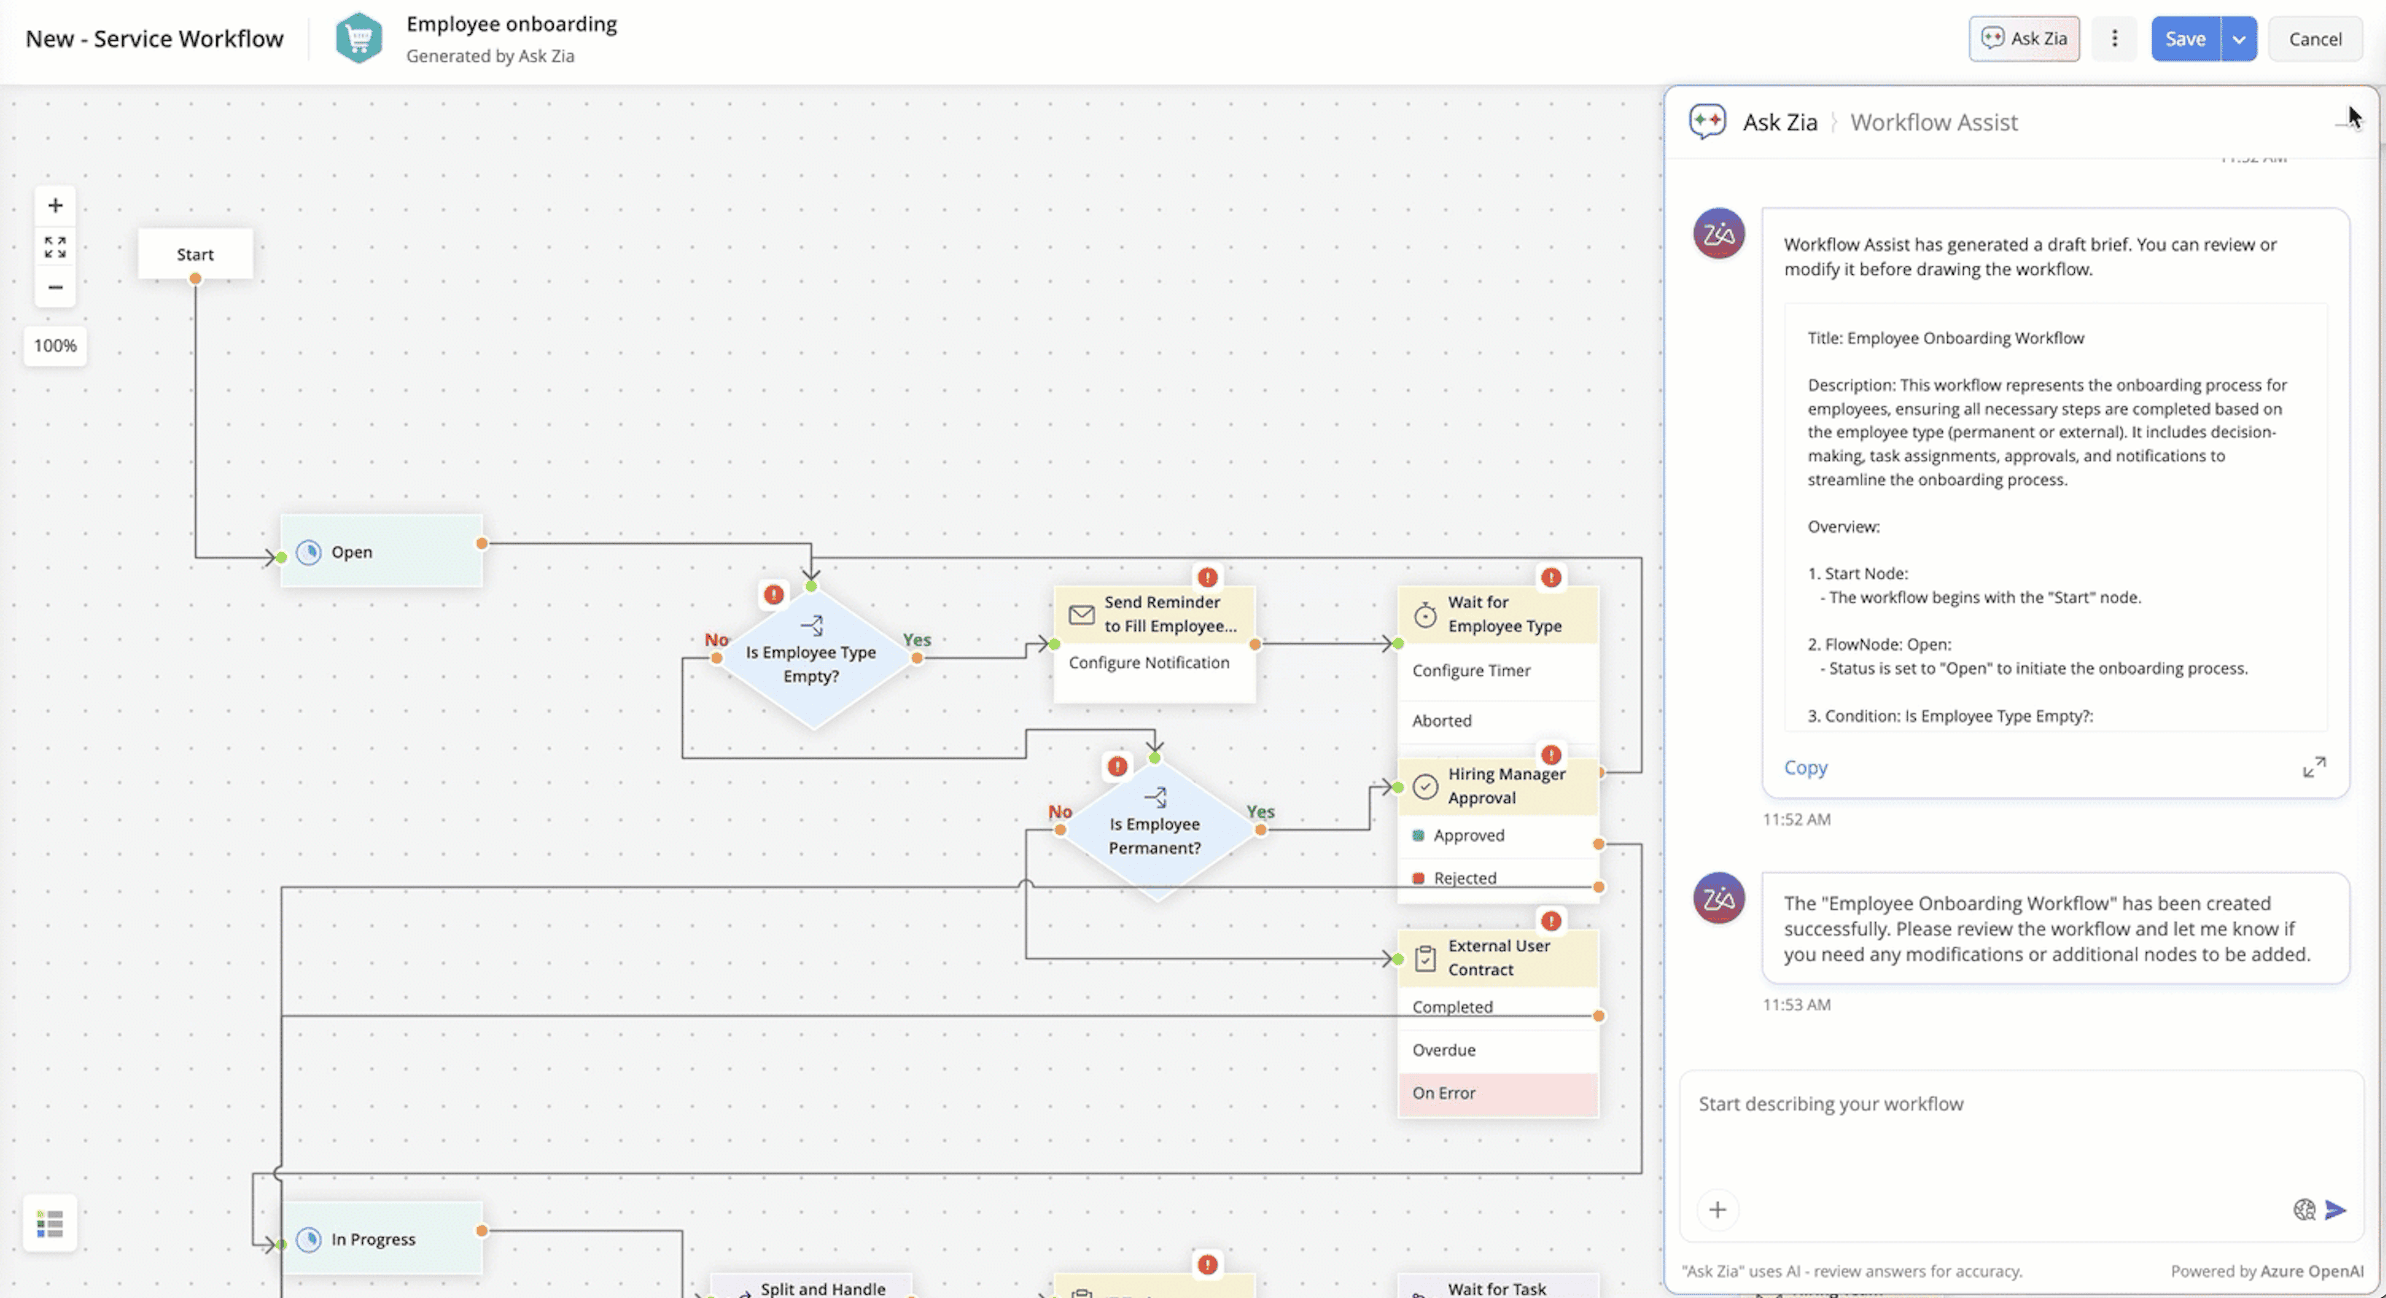The height and width of the screenshot is (1298, 2386).
Task: Click the zoom out minus icon
Action: pos(55,288)
